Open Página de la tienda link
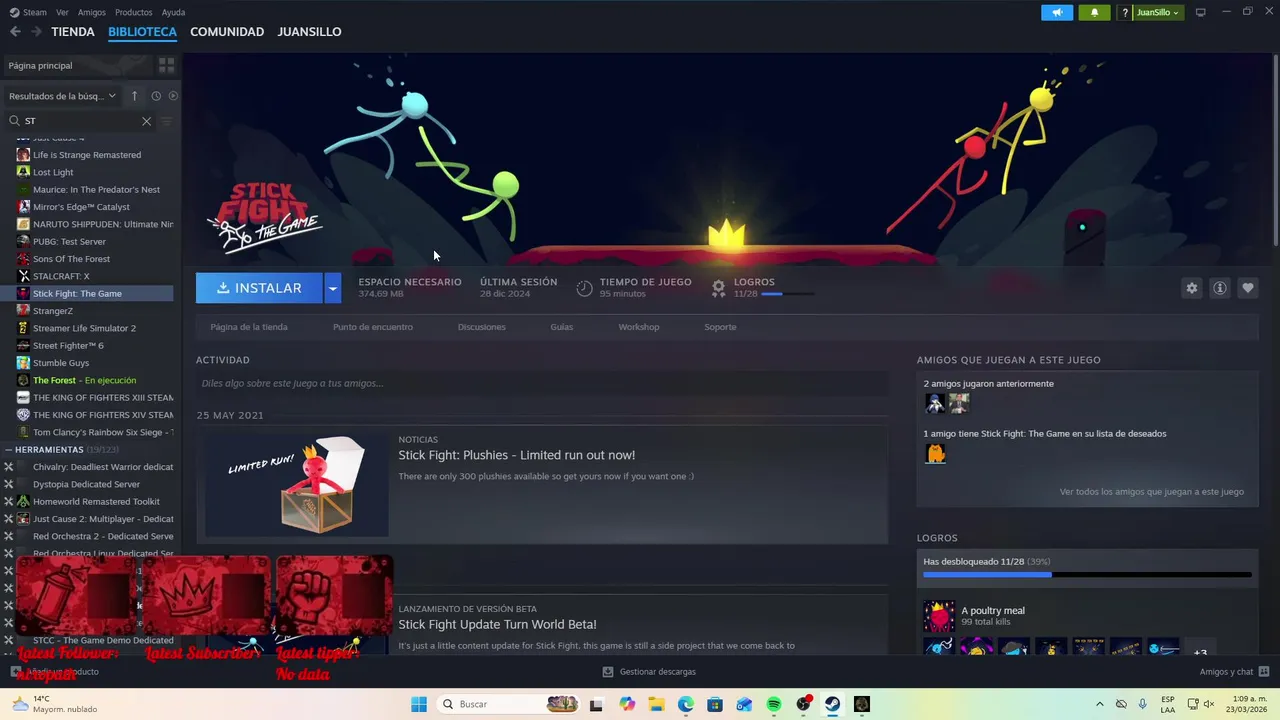This screenshot has height=720, width=1280. (x=249, y=327)
